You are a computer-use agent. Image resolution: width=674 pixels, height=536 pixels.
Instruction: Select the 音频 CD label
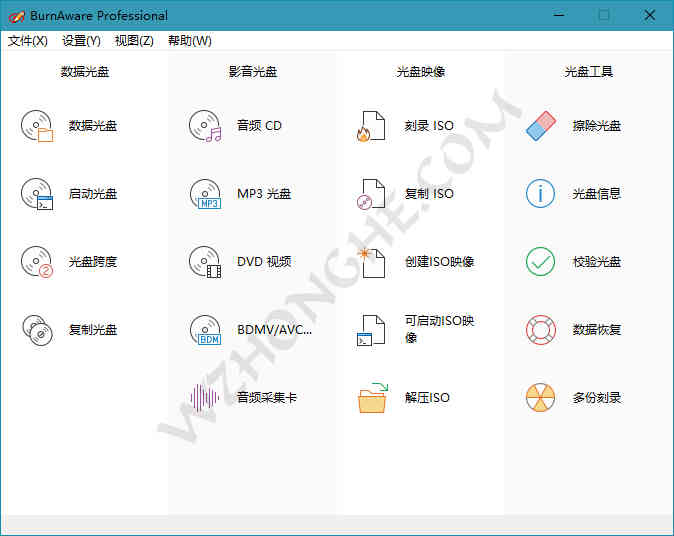pos(259,126)
